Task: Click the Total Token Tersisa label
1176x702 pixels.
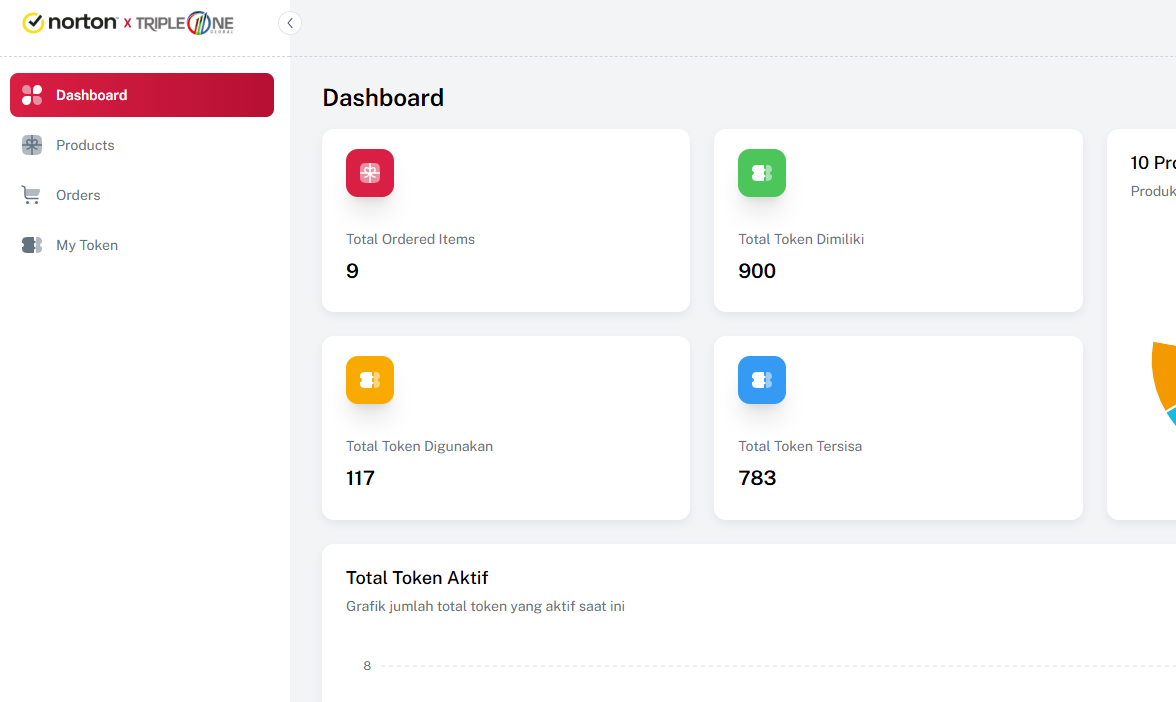Action: tap(800, 446)
